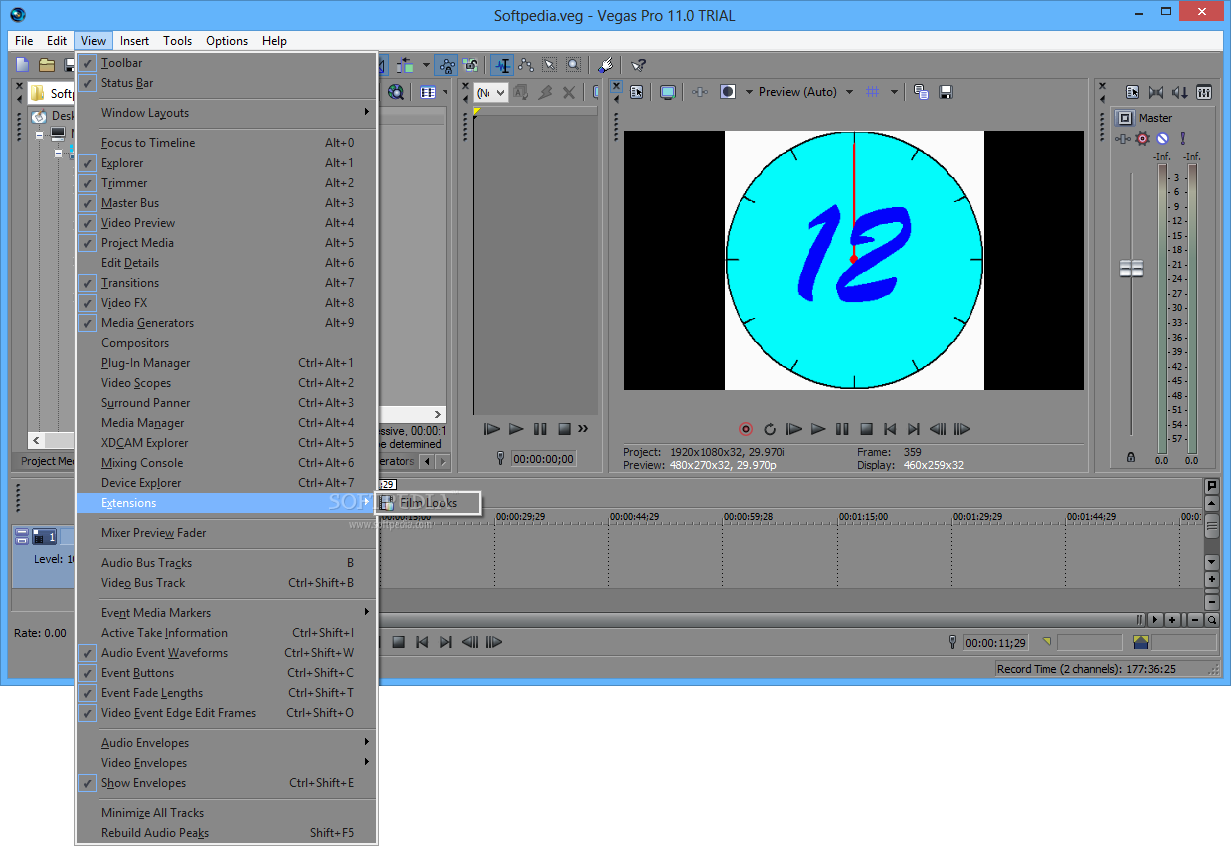Toggle Split Screen View icon
This screenshot has height=846, width=1231.
click(x=728, y=92)
